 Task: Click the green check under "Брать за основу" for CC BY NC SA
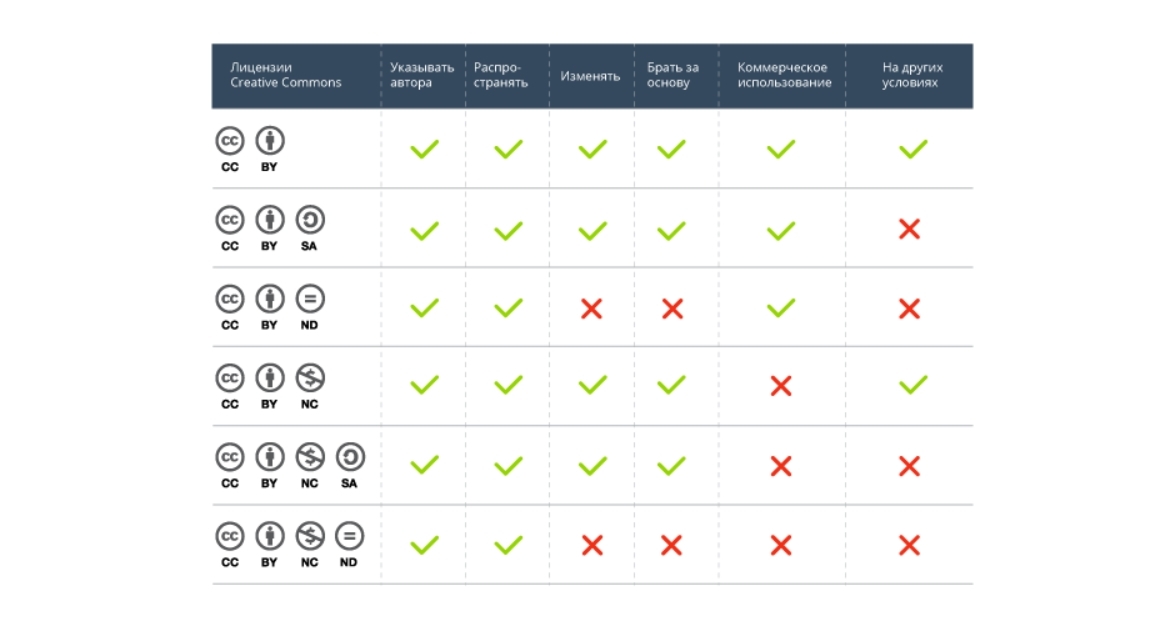671,465
